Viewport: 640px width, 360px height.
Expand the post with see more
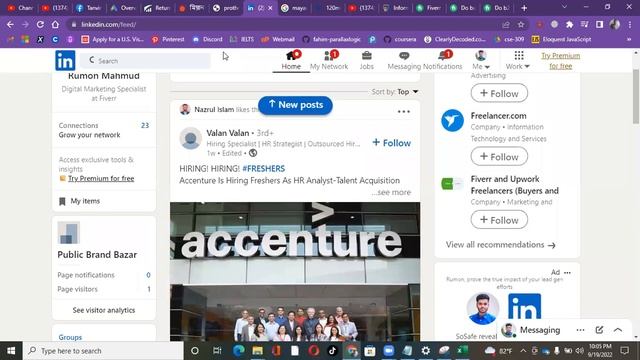point(391,192)
